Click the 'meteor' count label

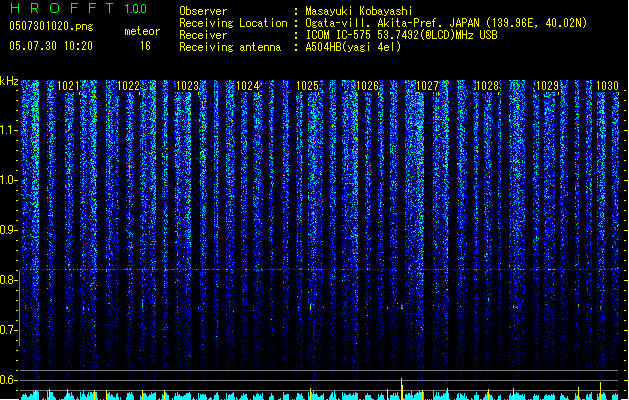pos(142,31)
